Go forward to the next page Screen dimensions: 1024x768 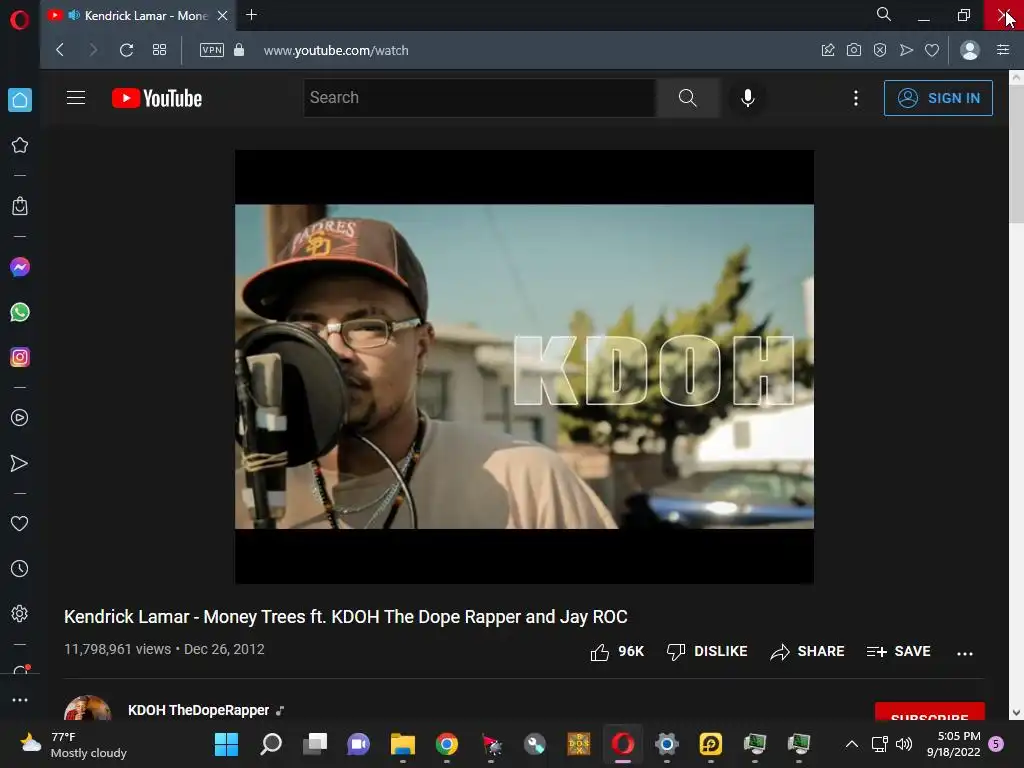93,50
